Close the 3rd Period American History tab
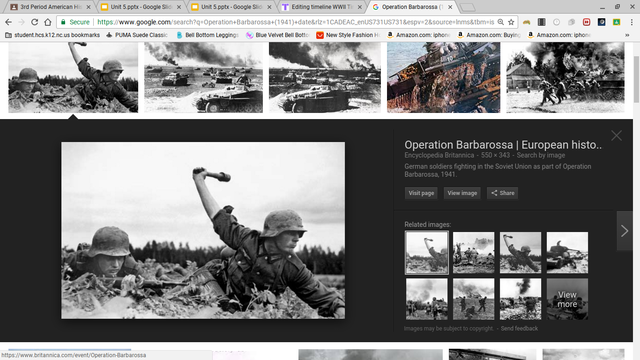The image size is (640, 360). 89,7
